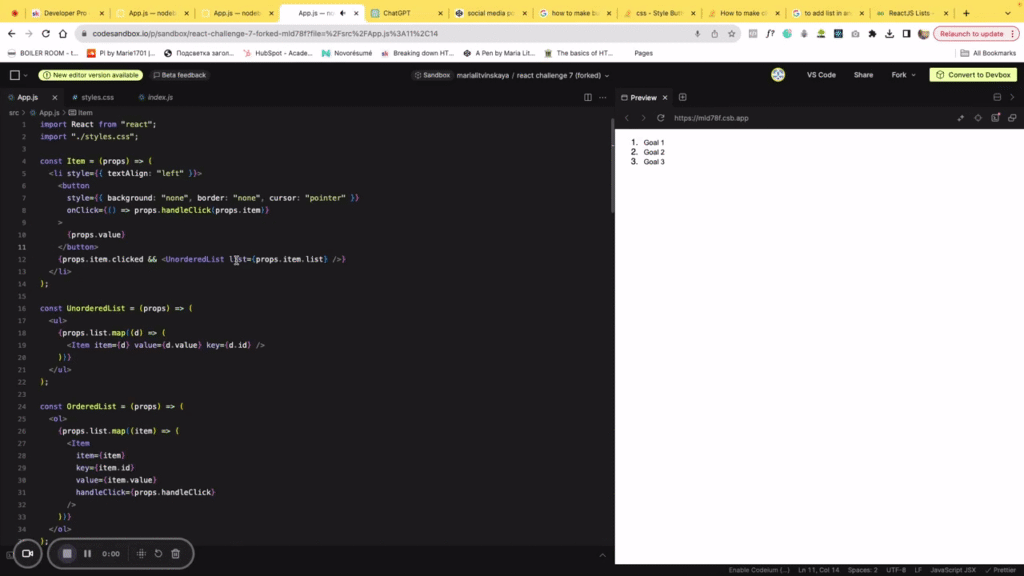Click the plus icon next to the Preview tab
The width and height of the screenshot is (1024, 576).
(x=682, y=97)
